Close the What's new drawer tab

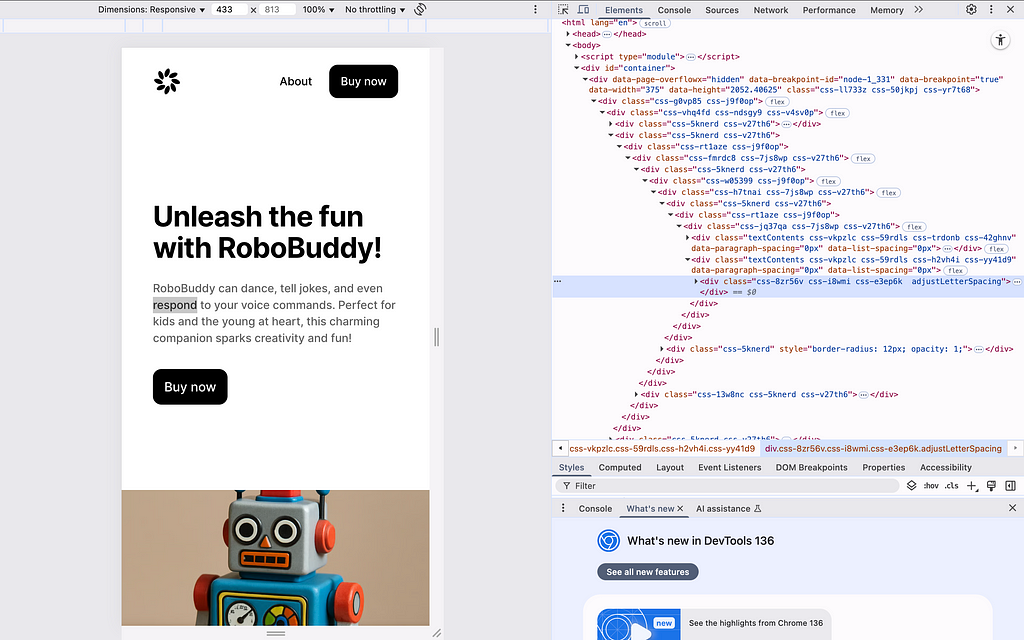680,509
